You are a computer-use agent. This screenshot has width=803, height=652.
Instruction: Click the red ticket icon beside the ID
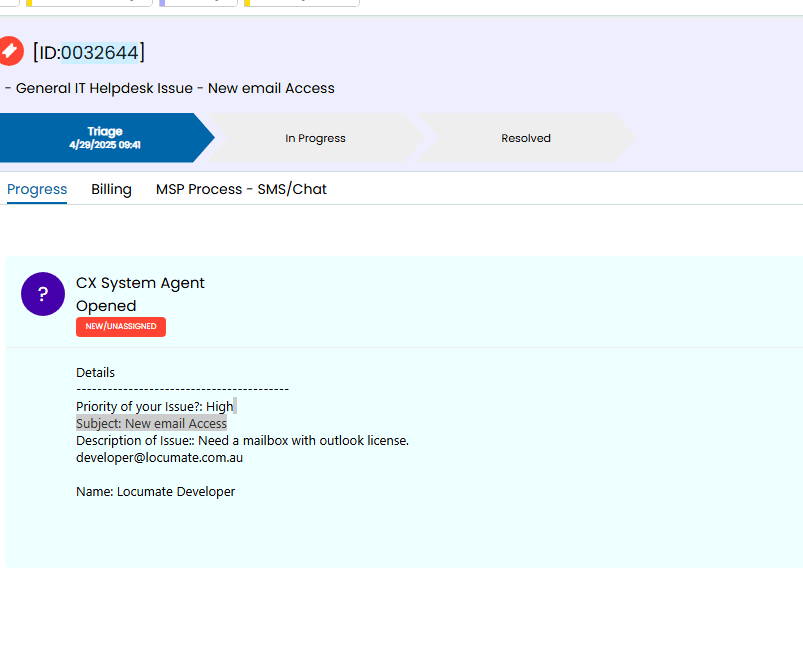click(x=10, y=51)
